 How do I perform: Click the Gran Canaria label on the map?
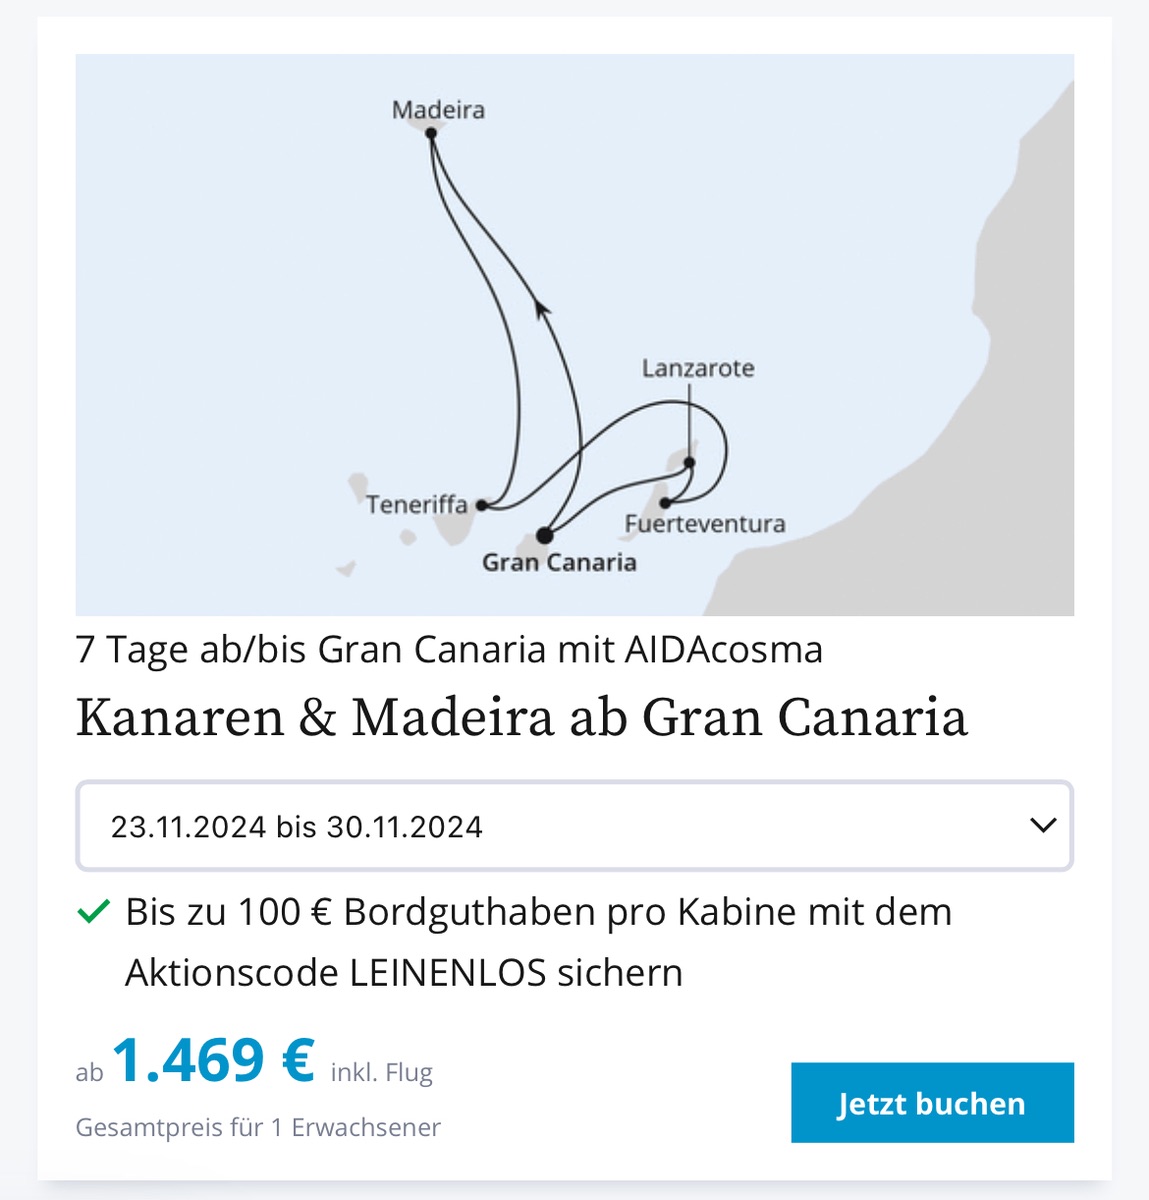[559, 562]
